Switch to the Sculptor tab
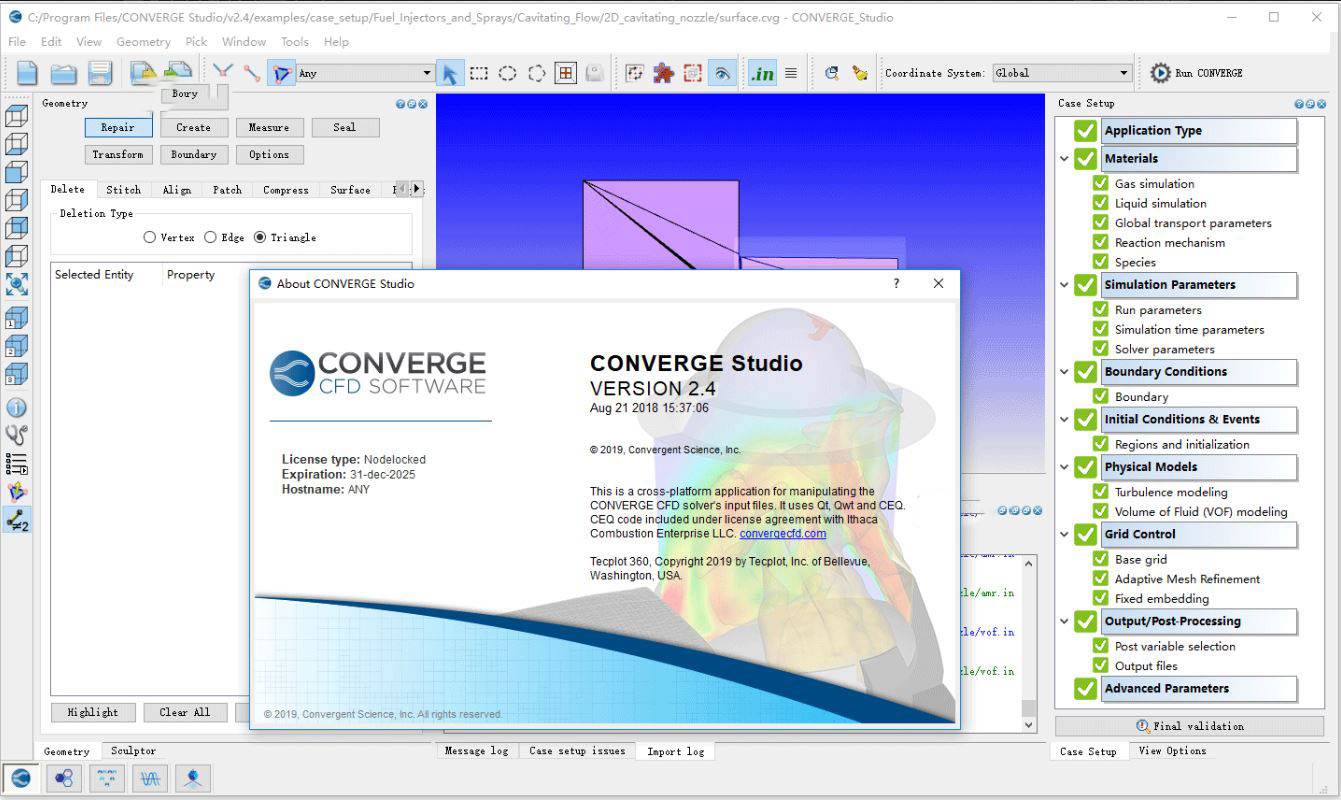The width and height of the screenshot is (1341, 800). (133, 751)
